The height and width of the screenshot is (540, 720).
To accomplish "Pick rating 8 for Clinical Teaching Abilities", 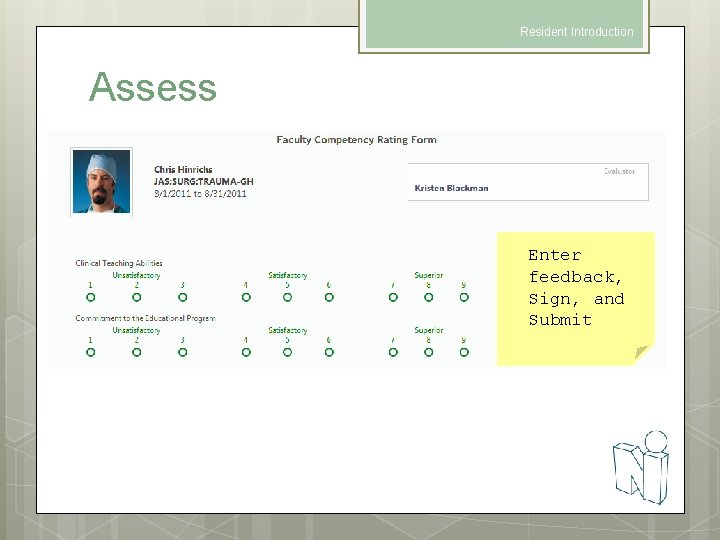I will [x=428, y=298].
